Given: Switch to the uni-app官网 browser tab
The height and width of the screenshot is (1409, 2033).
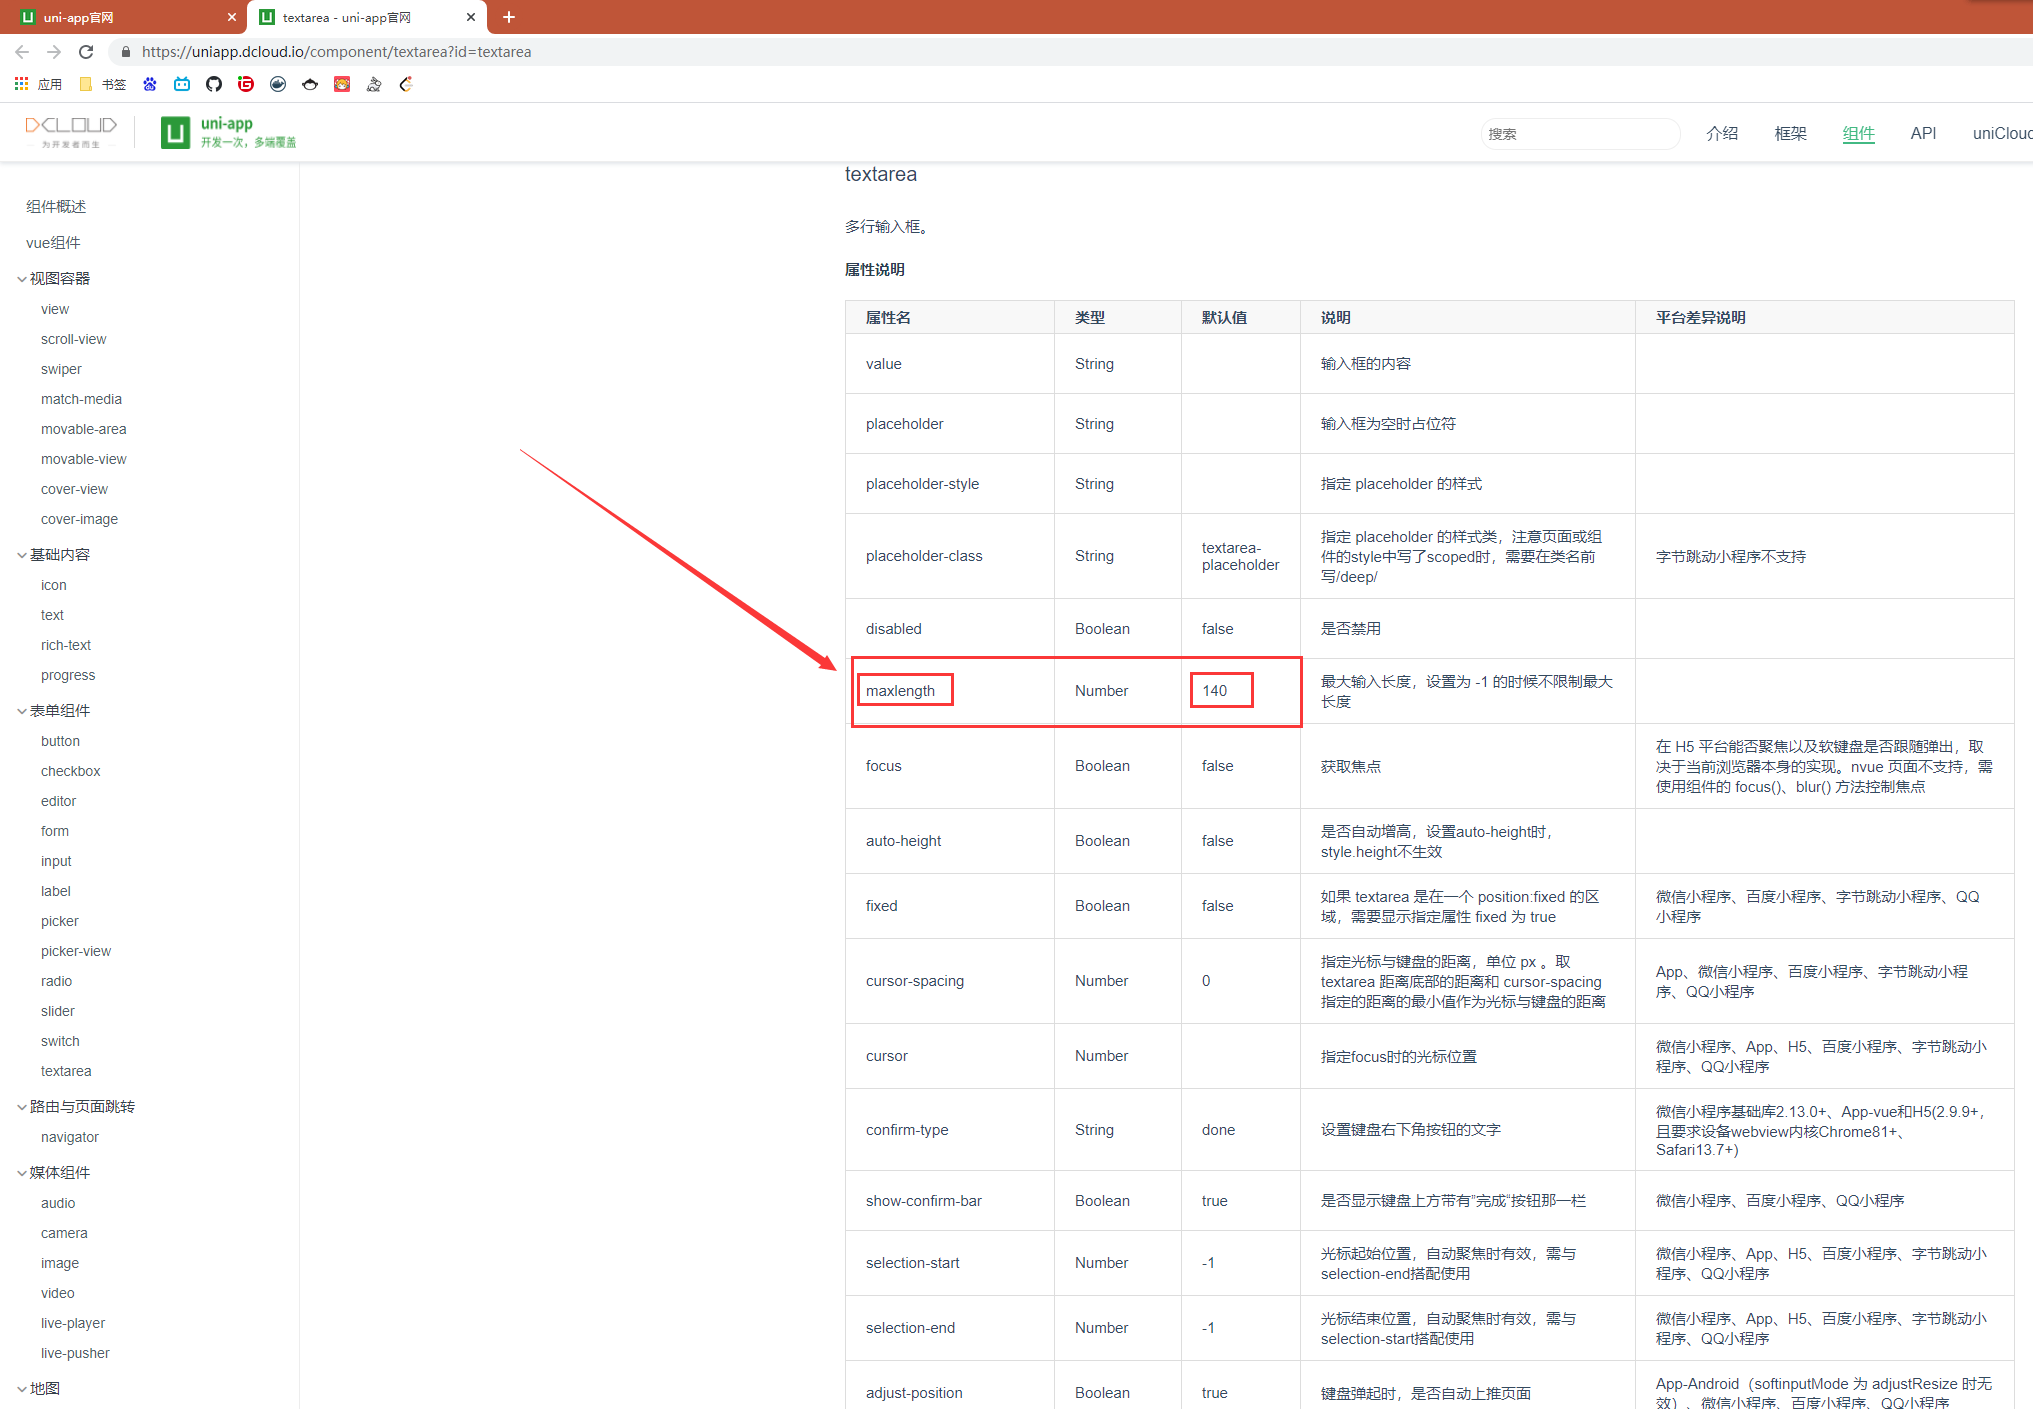Looking at the screenshot, I should [x=120, y=17].
